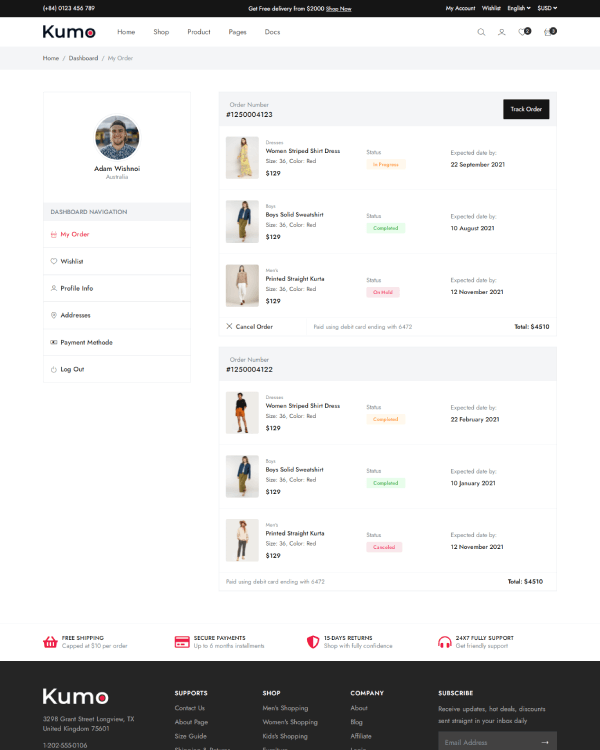
Task: Expand the English language dropdown
Action: (x=519, y=8)
